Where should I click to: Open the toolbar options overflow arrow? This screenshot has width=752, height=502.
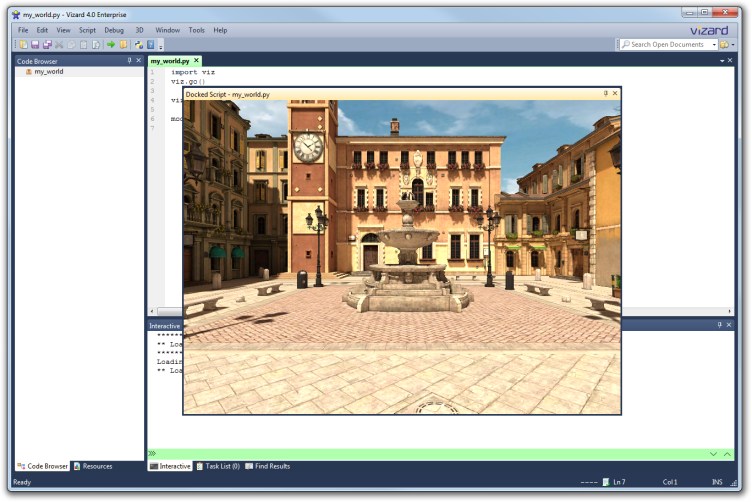pyautogui.click(x=161, y=46)
